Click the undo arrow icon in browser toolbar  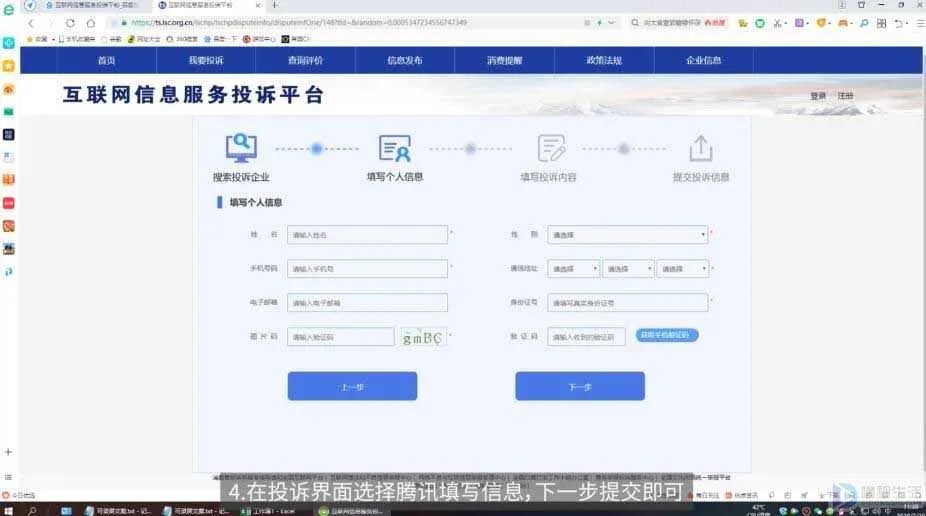click(x=899, y=23)
